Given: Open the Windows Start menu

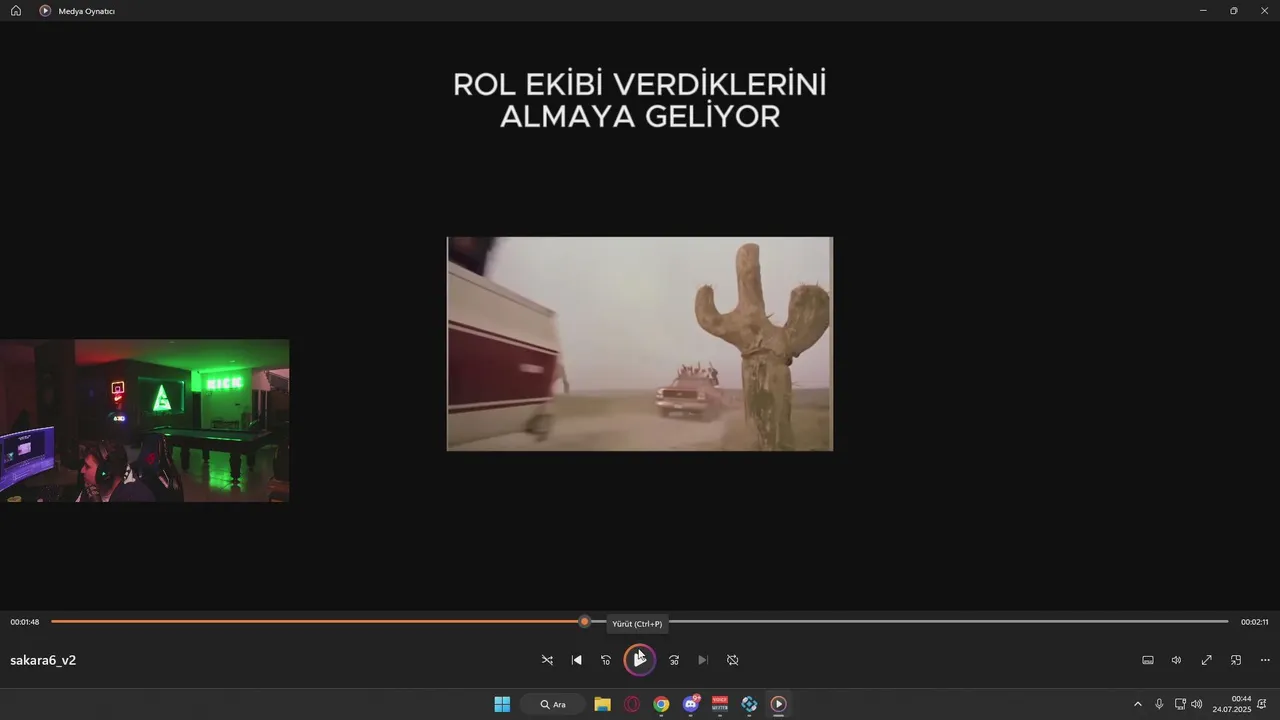Looking at the screenshot, I should click(x=502, y=704).
